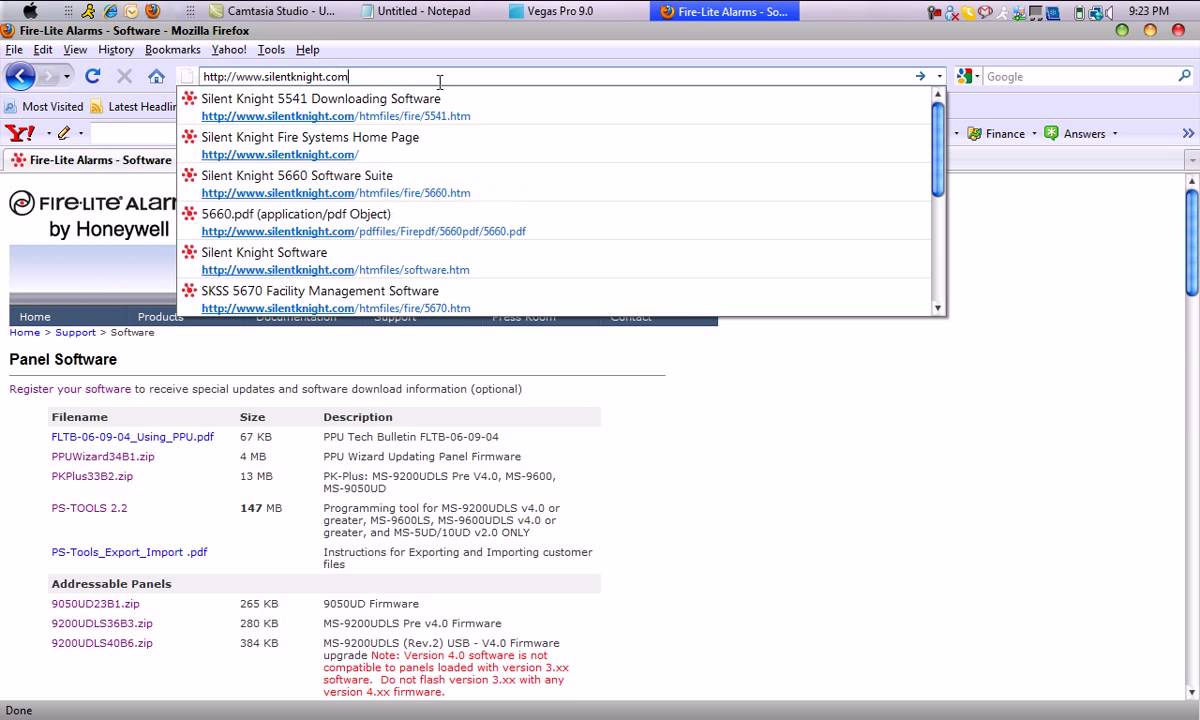
Task: Open the Google search engine selector
Action: tap(965, 76)
